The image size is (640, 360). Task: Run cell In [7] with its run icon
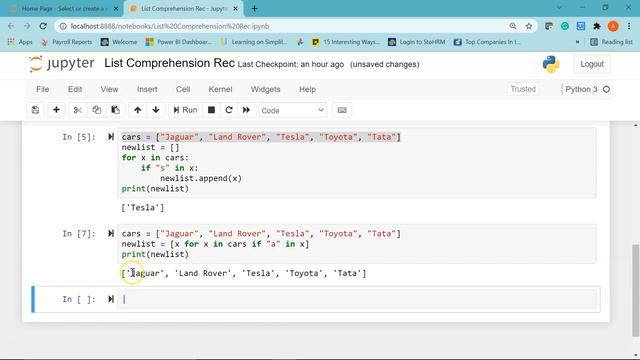tap(111, 233)
